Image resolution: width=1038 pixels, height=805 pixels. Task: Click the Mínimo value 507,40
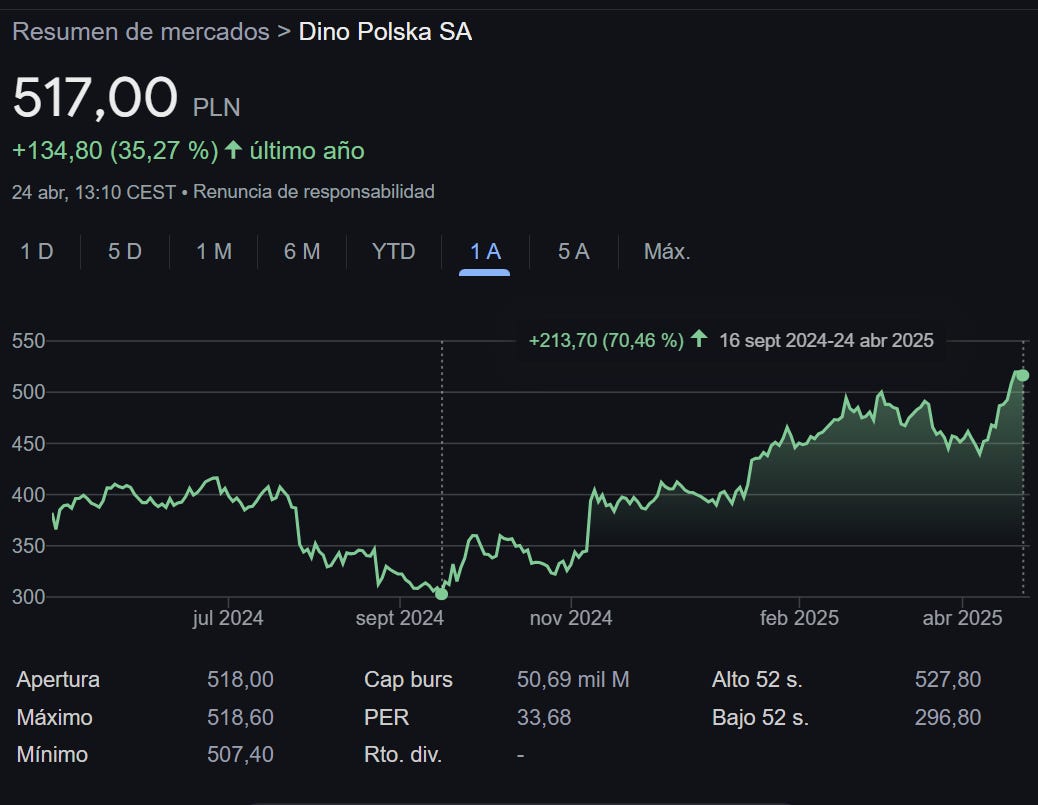(240, 755)
